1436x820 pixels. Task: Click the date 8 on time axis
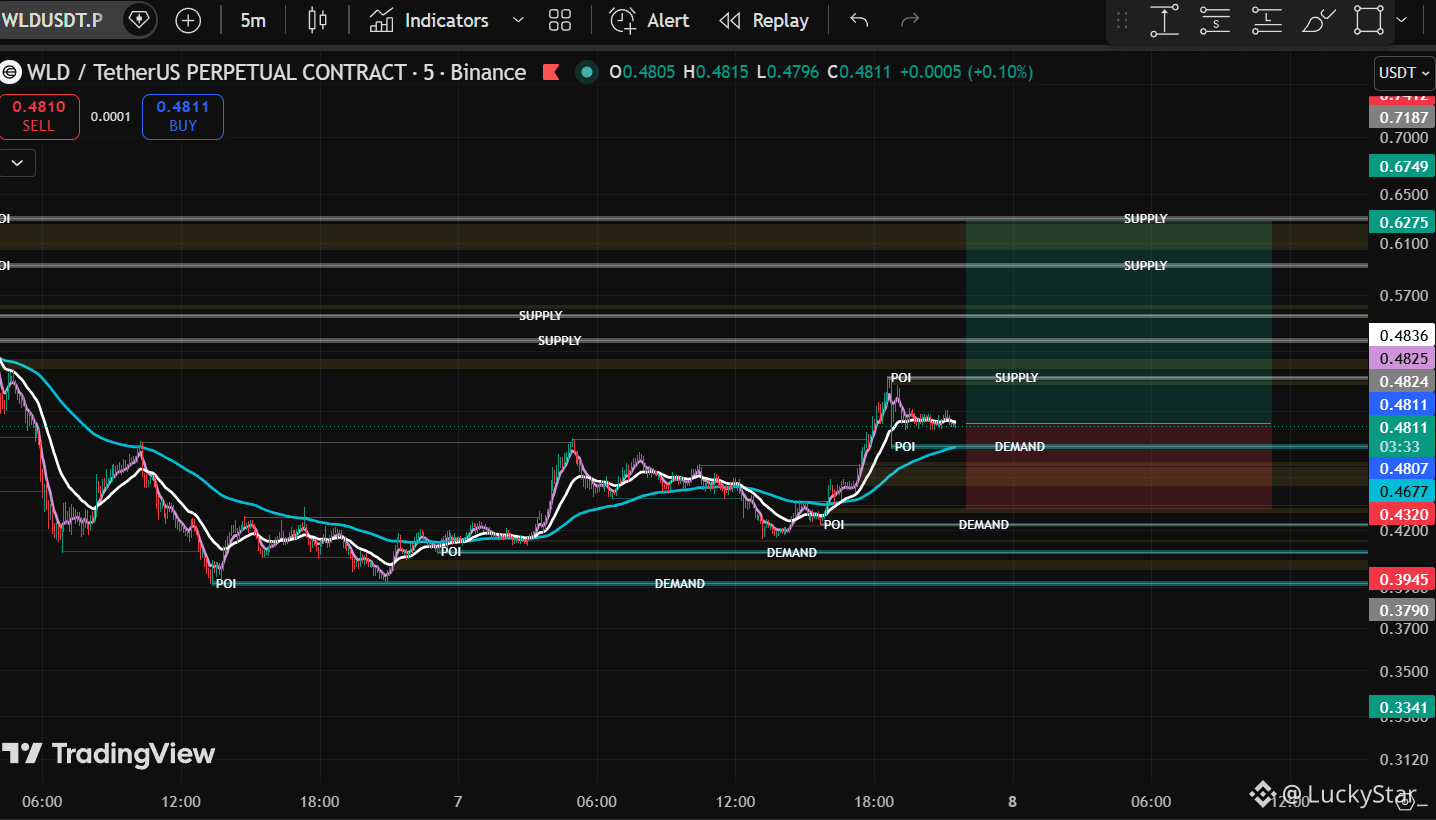pyautogui.click(x=1012, y=802)
